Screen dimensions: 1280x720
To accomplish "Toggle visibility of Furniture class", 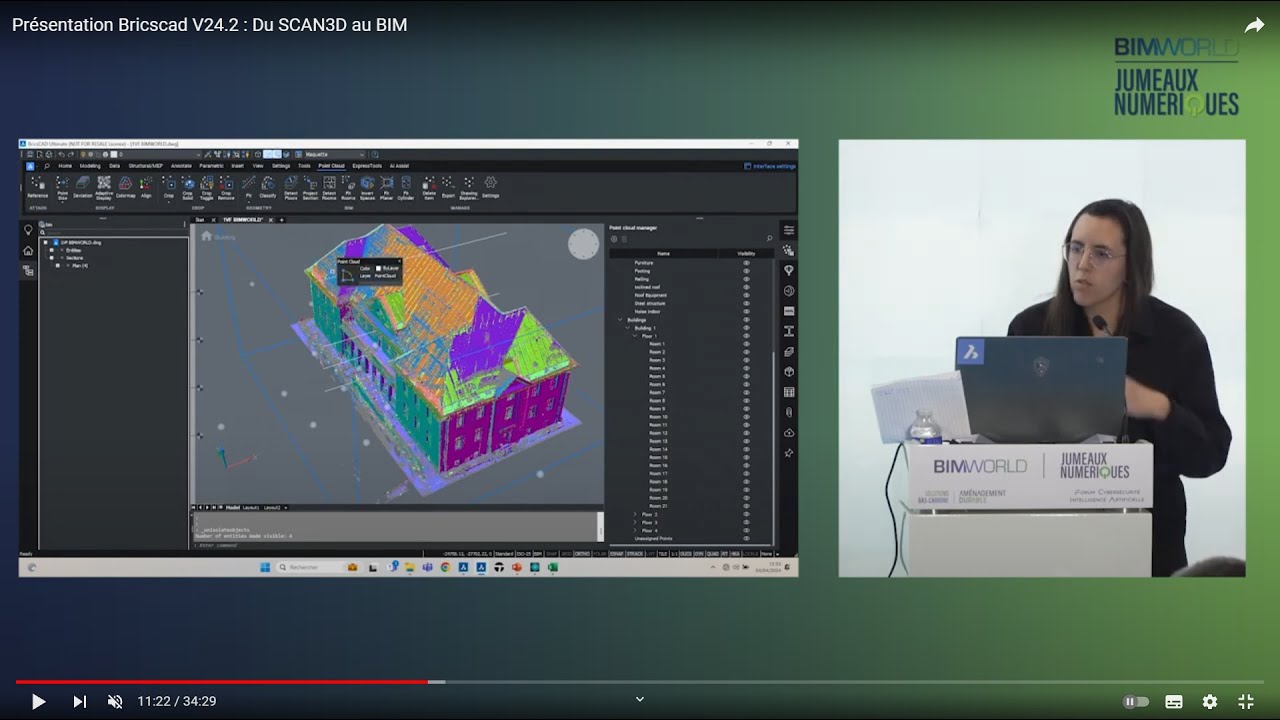I will (746, 263).
